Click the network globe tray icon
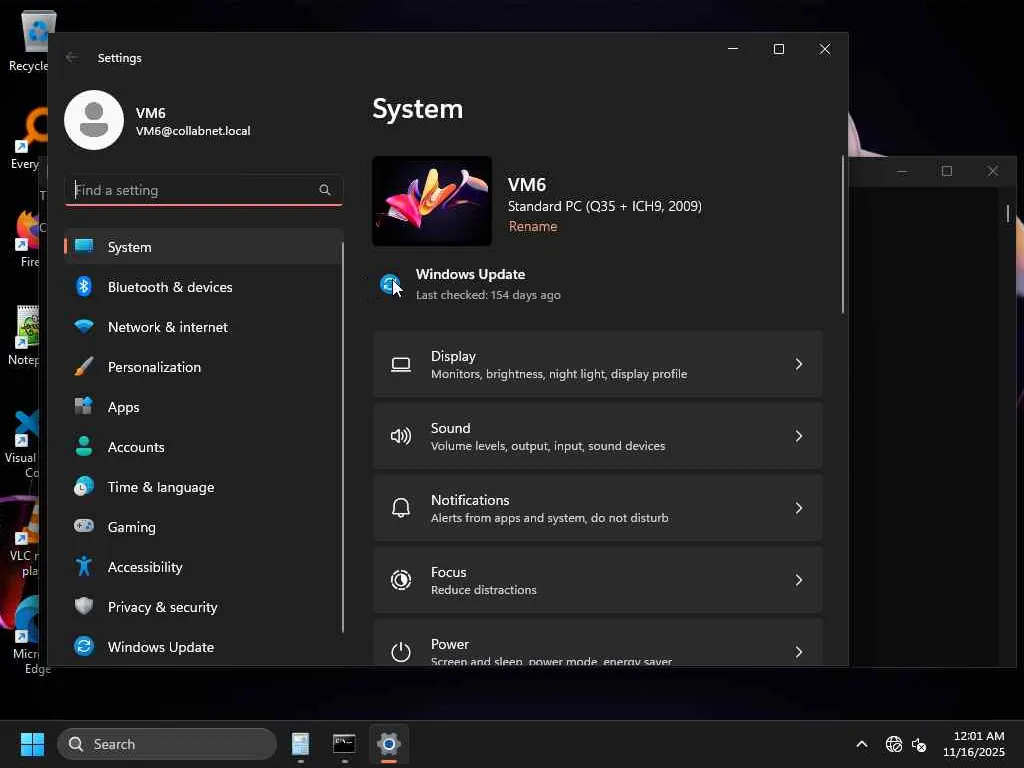The width and height of the screenshot is (1024, 768). pos(893,744)
